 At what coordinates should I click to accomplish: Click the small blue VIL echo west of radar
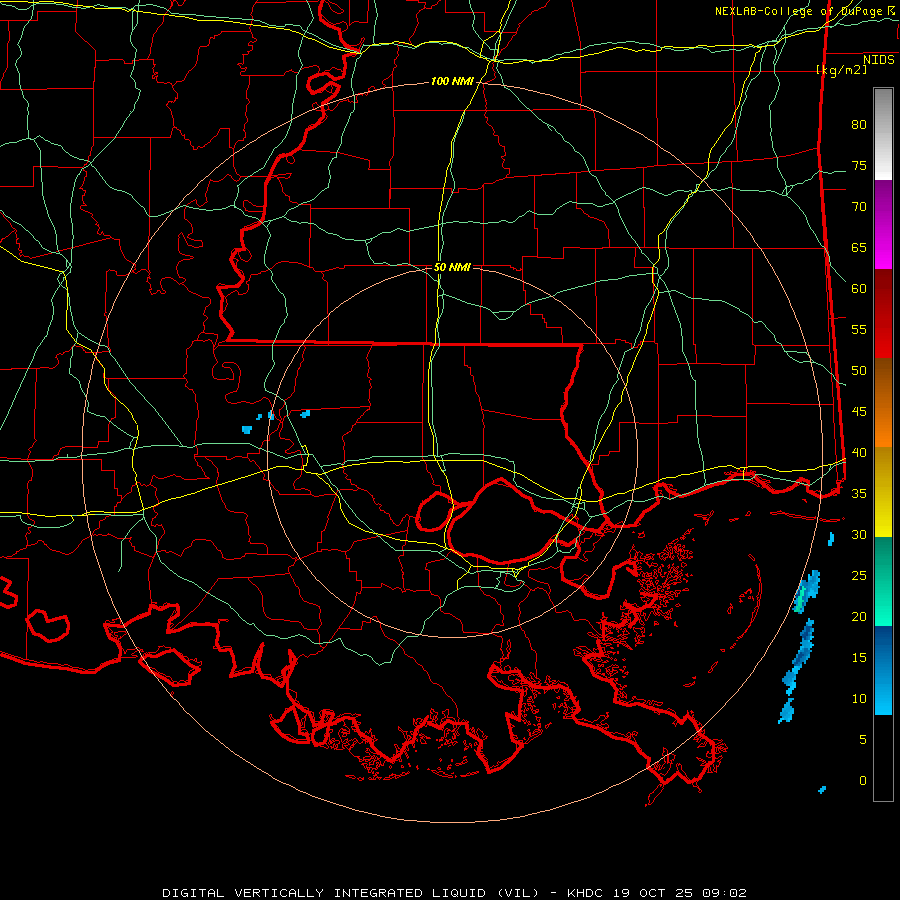(x=247, y=429)
